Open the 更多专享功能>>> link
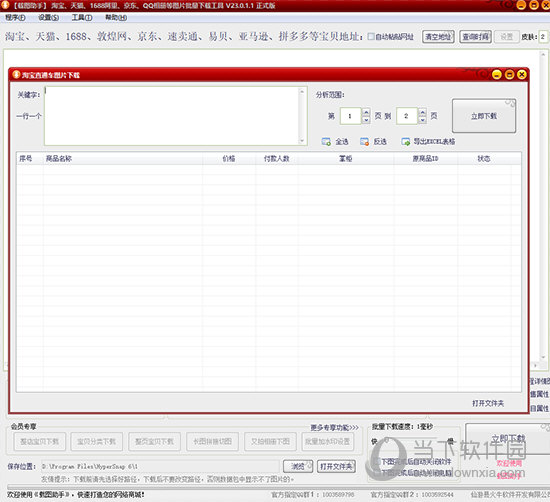The height and width of the screenshot is (502, 550). [x=334, y=428]
